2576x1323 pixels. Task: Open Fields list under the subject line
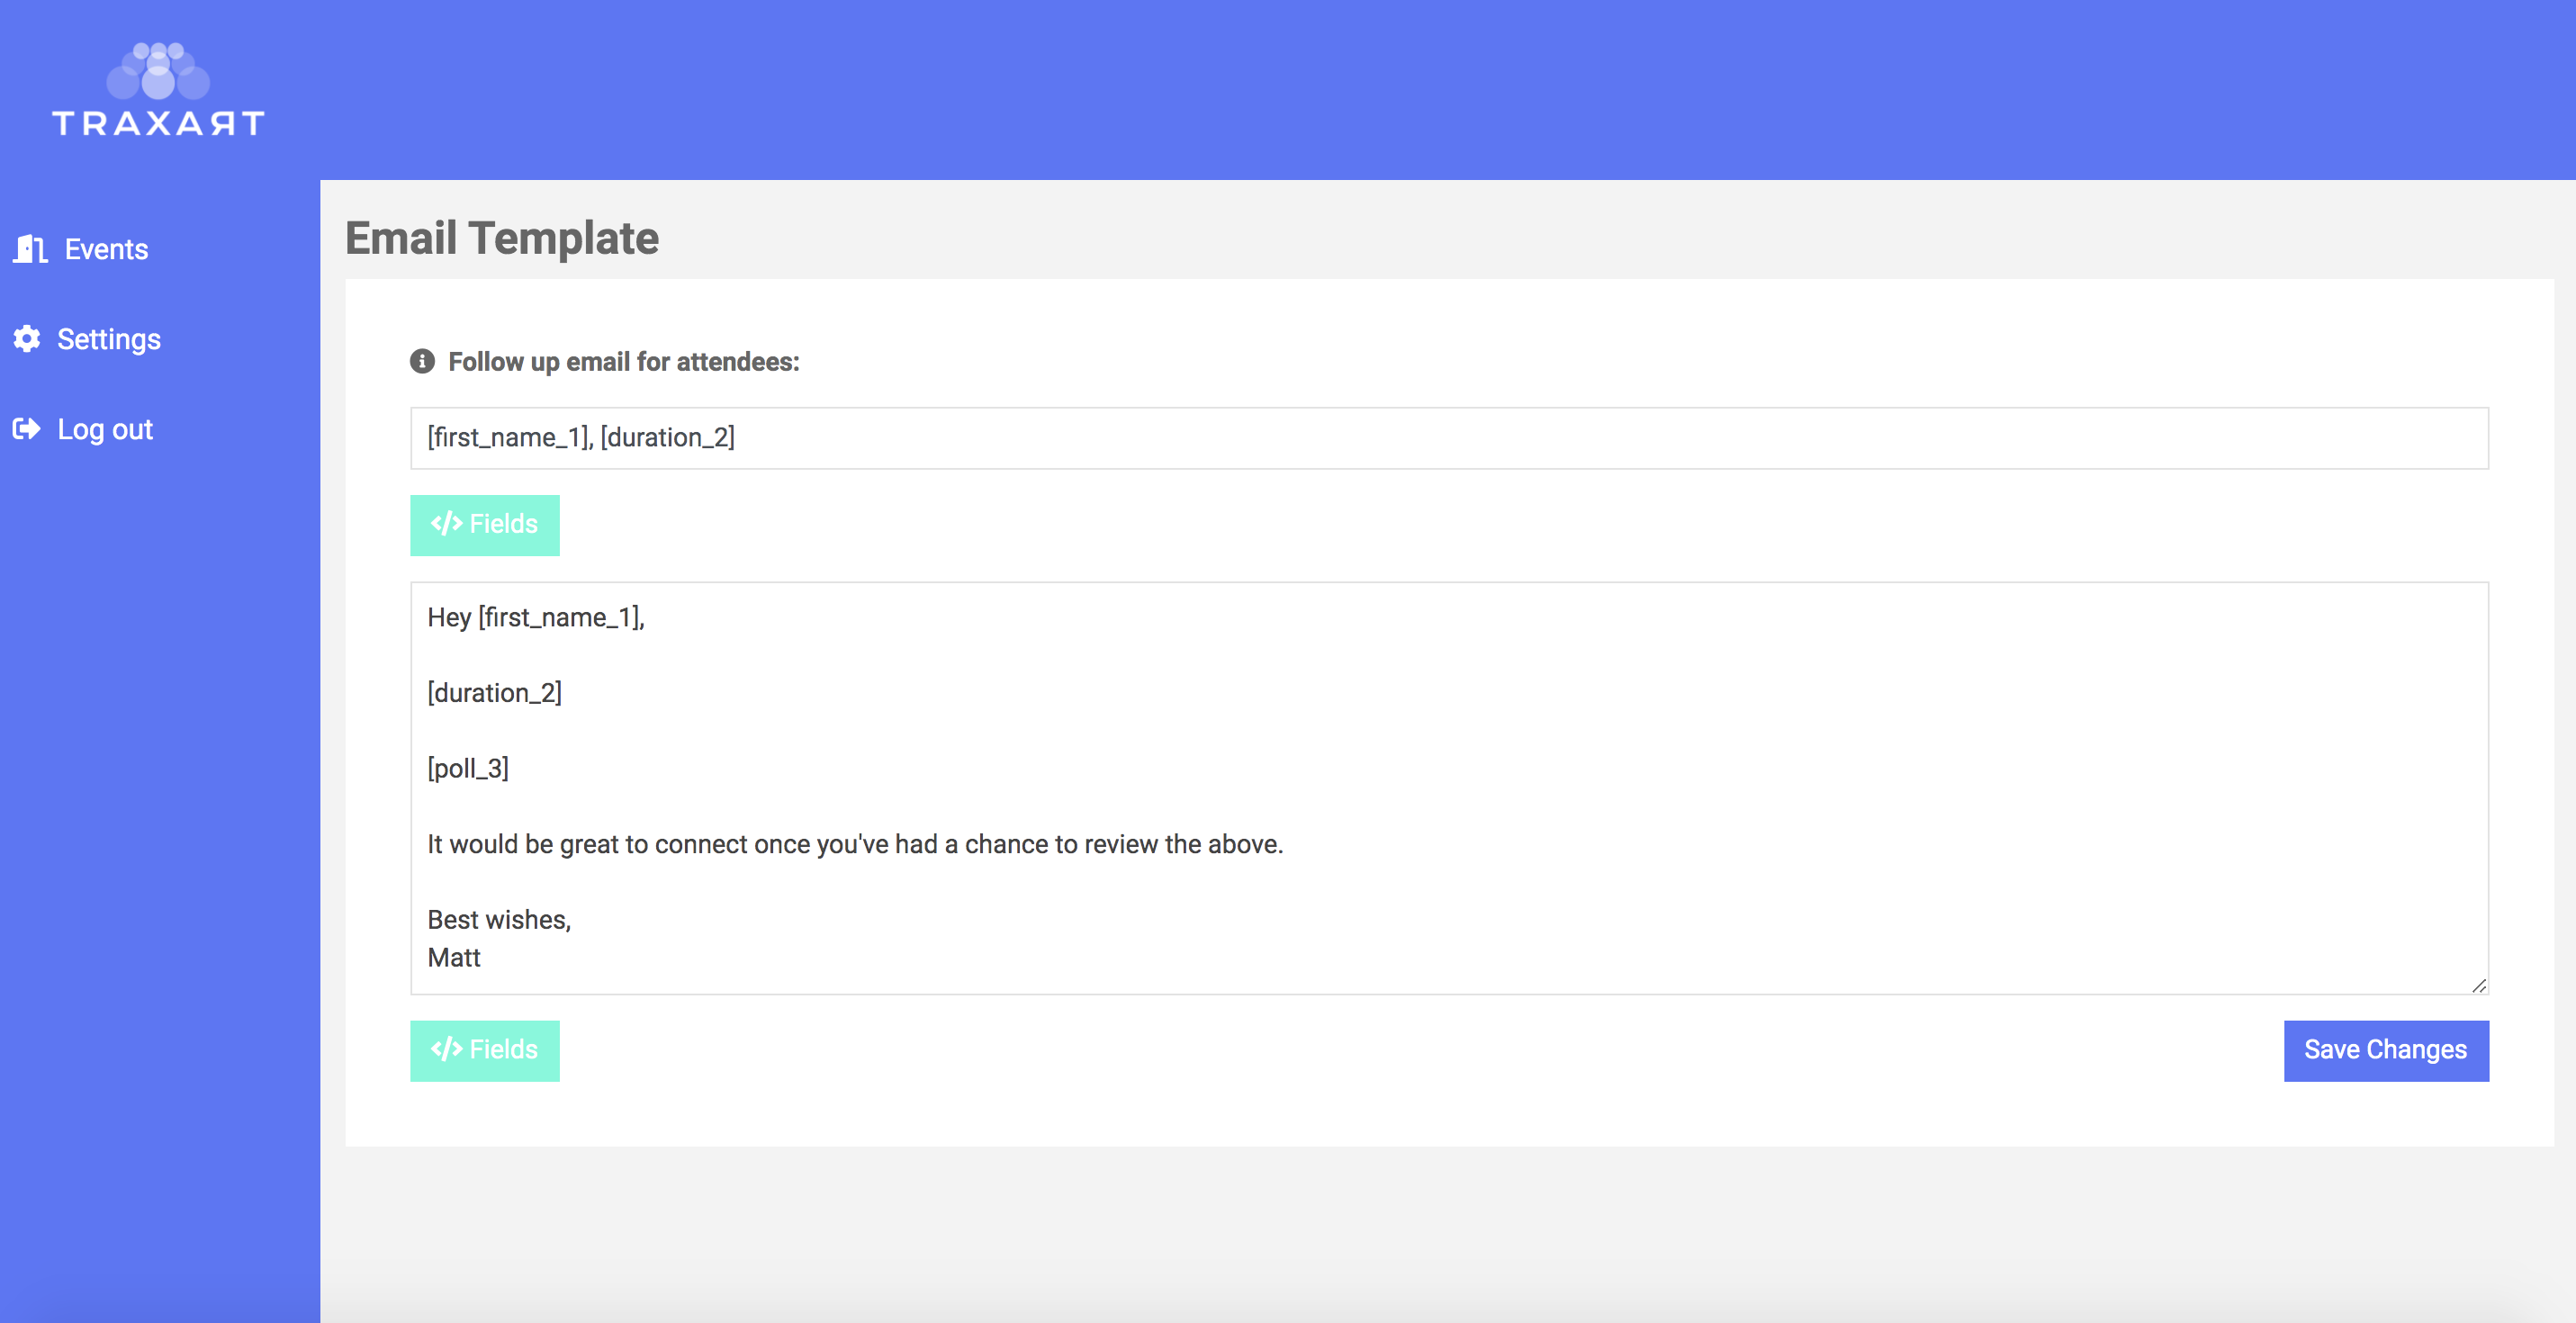485,525
